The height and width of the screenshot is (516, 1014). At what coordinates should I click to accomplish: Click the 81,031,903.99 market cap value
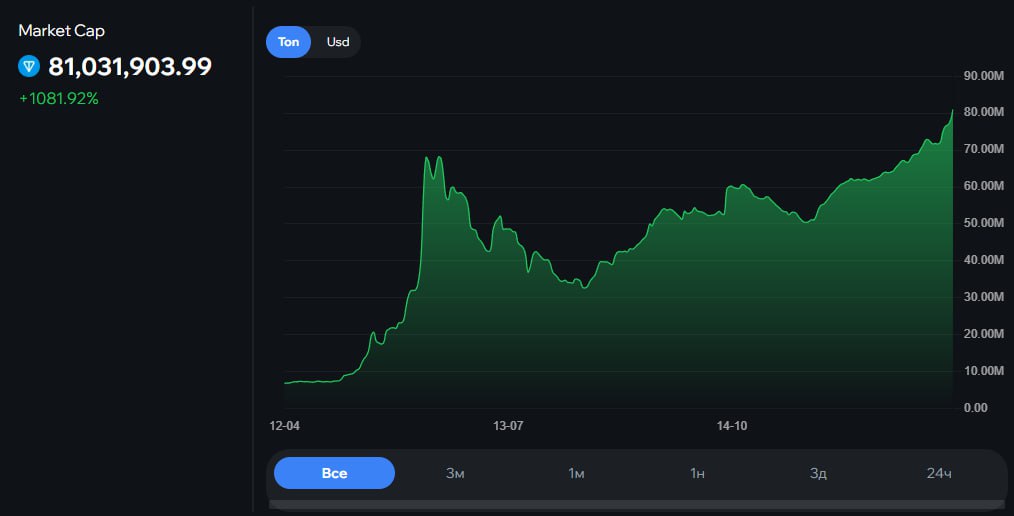tap(130, 67)
